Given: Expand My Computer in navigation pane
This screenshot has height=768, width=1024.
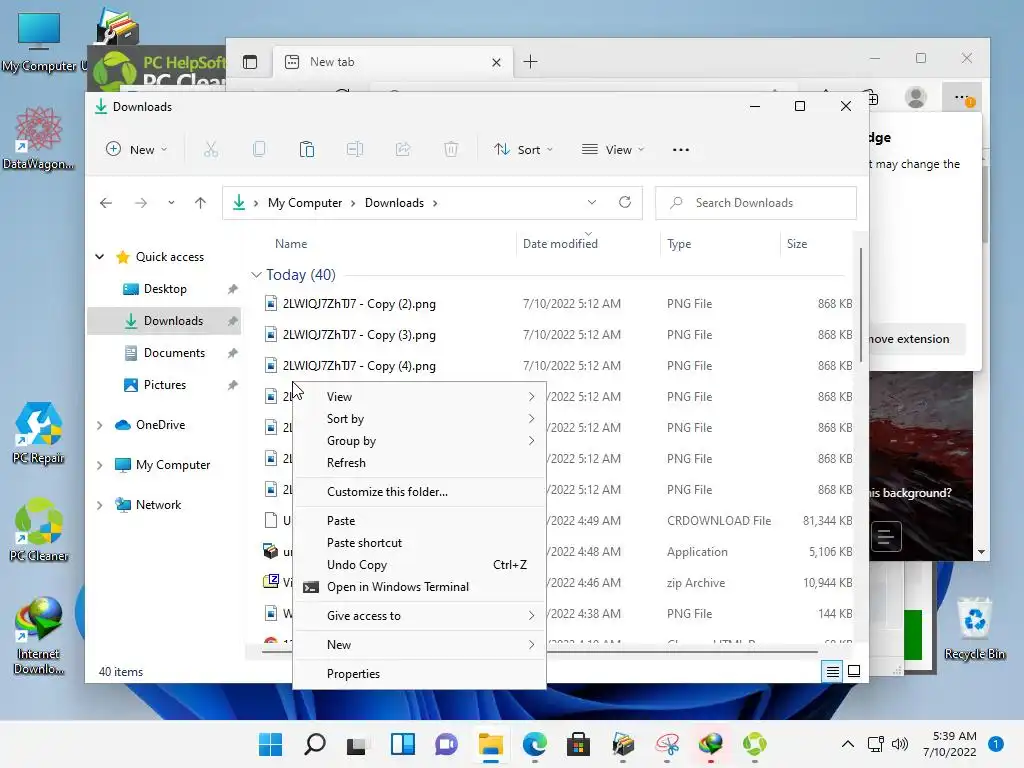Looking at the screenshot, I should point(99,465).
